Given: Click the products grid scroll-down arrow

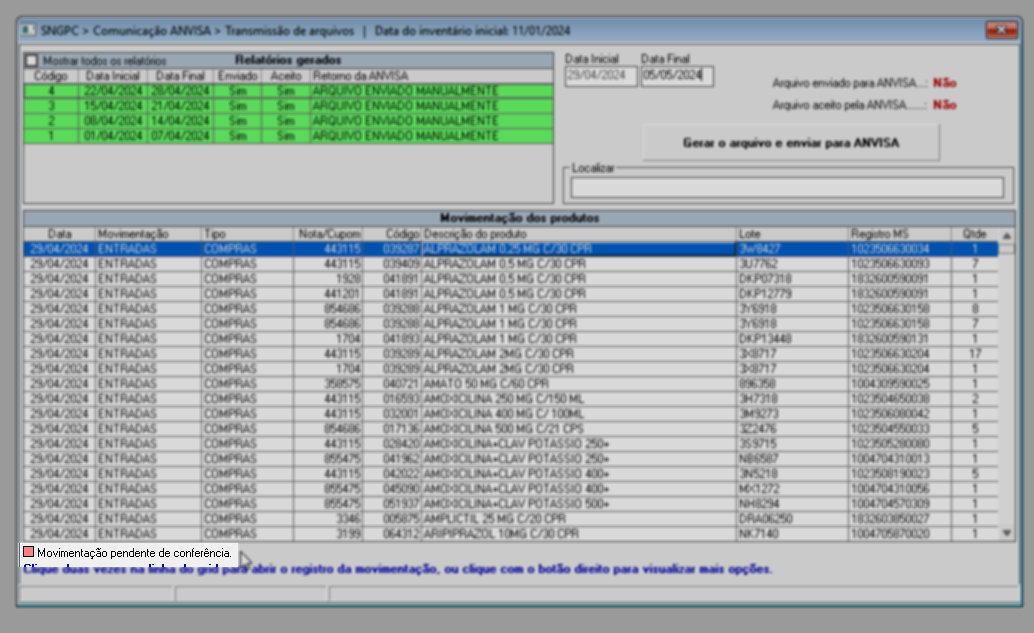Looking at the screenshot, I should tap(1006, 533).
